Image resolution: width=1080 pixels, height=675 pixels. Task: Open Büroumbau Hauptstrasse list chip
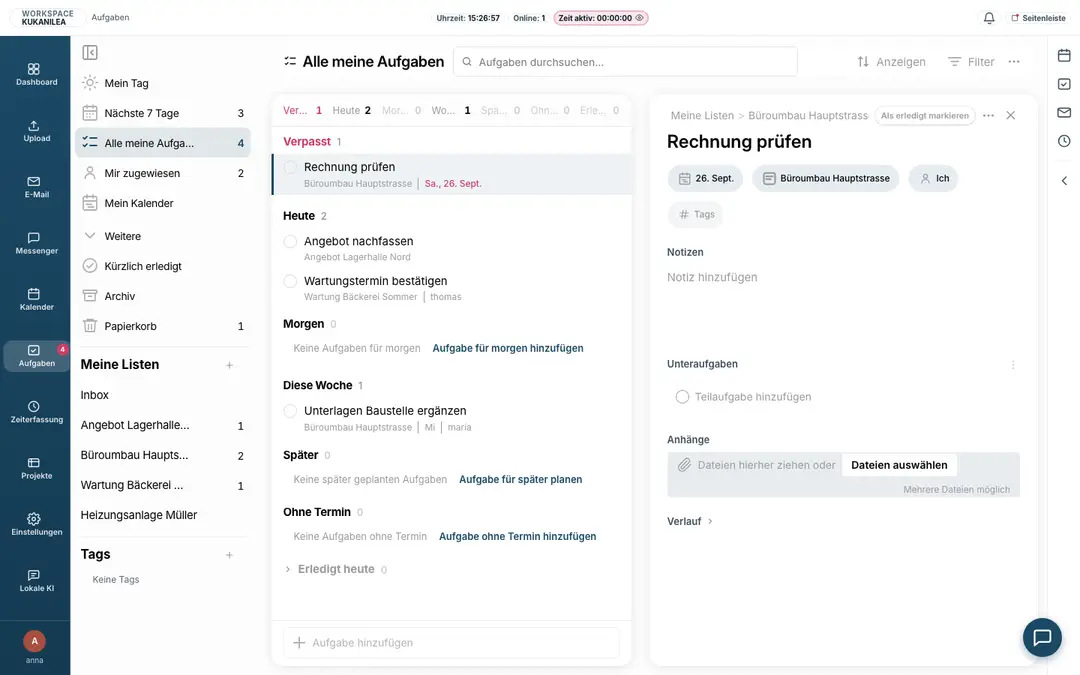(x=825, y=178)
